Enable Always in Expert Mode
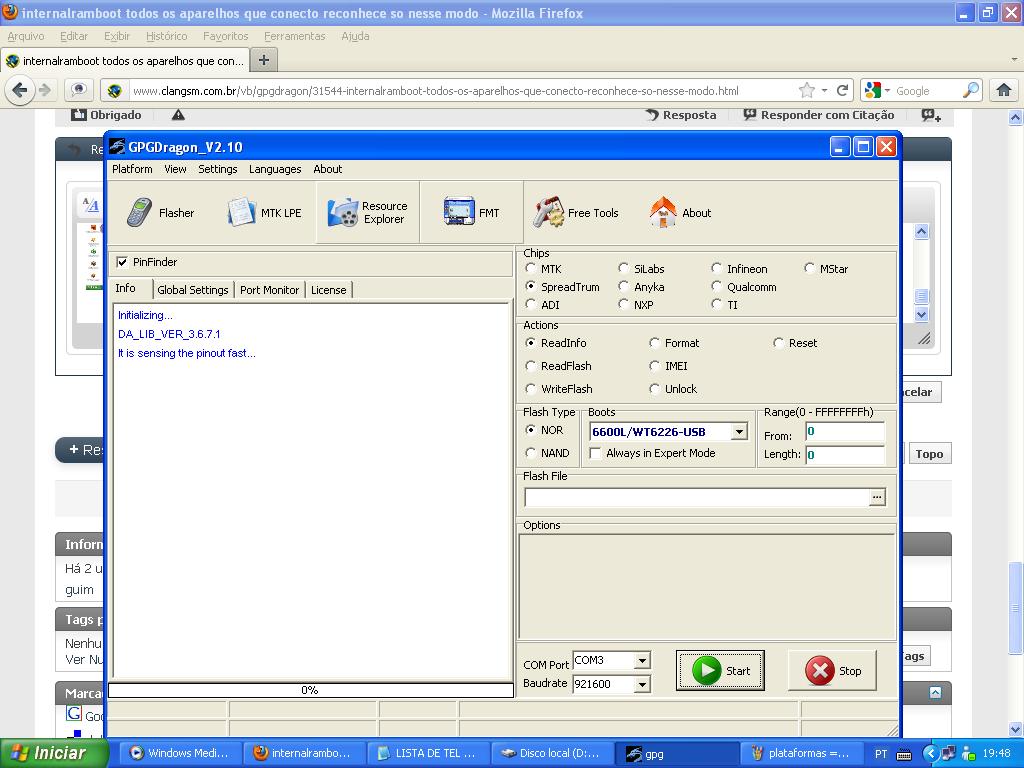The image size is (1024, 768). (x=595, y=453)
